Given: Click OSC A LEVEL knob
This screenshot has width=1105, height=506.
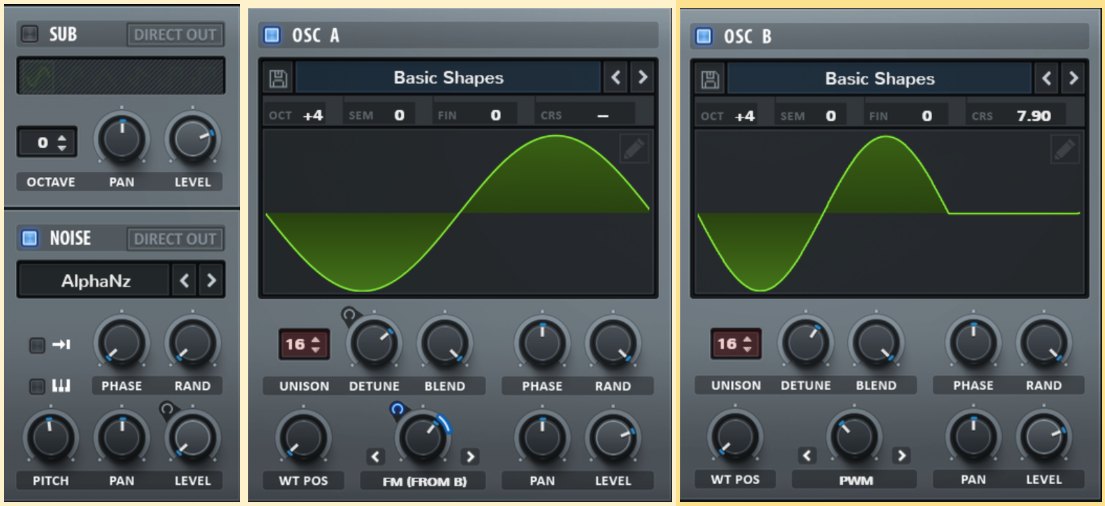Looking at the screenshot, I should coord(612,438).
